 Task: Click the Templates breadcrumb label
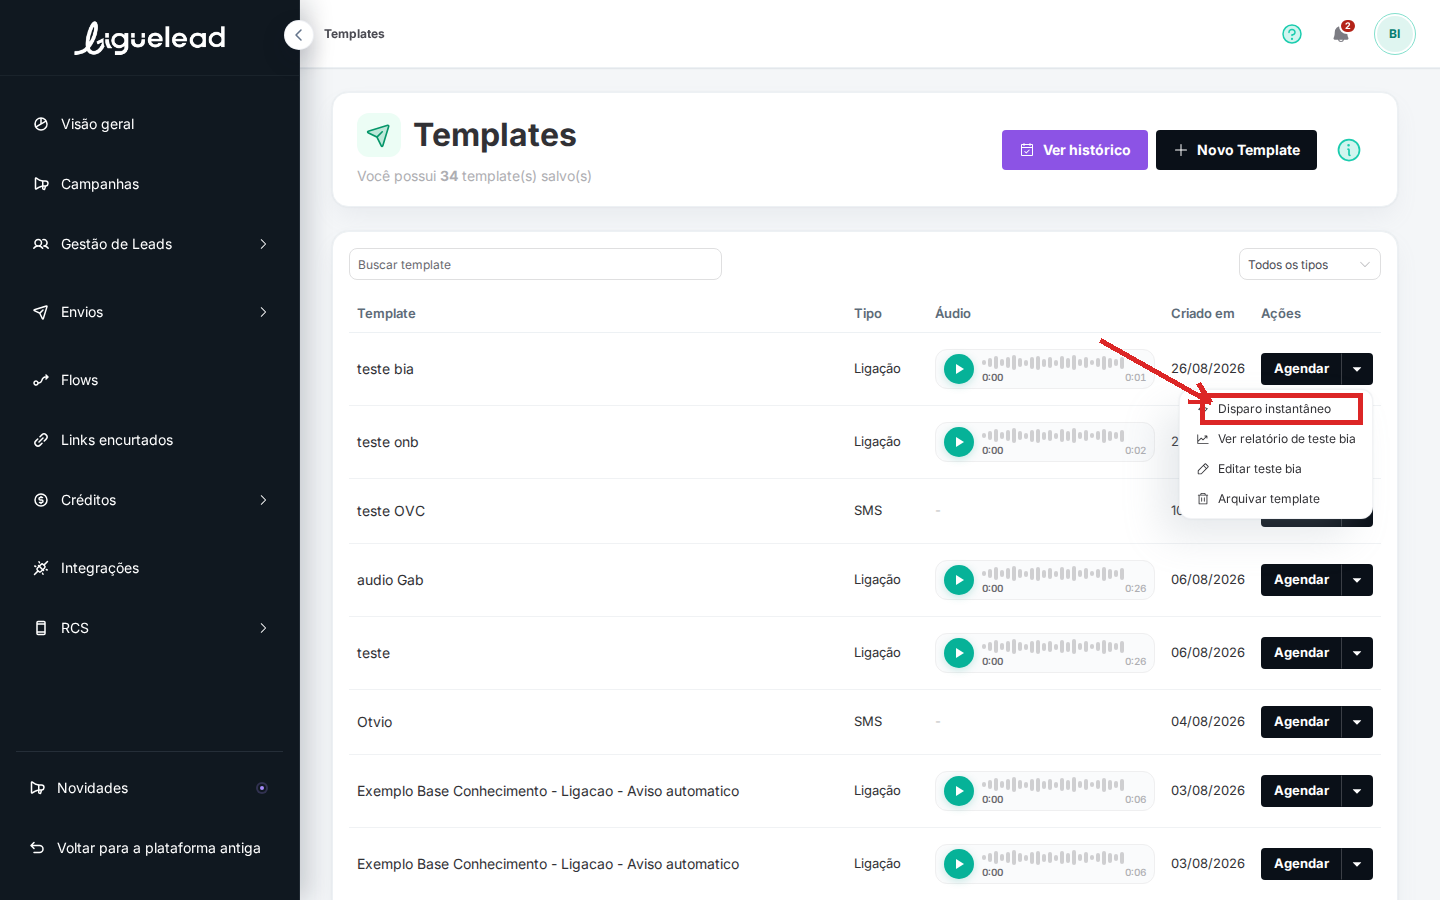click(354, 34)
